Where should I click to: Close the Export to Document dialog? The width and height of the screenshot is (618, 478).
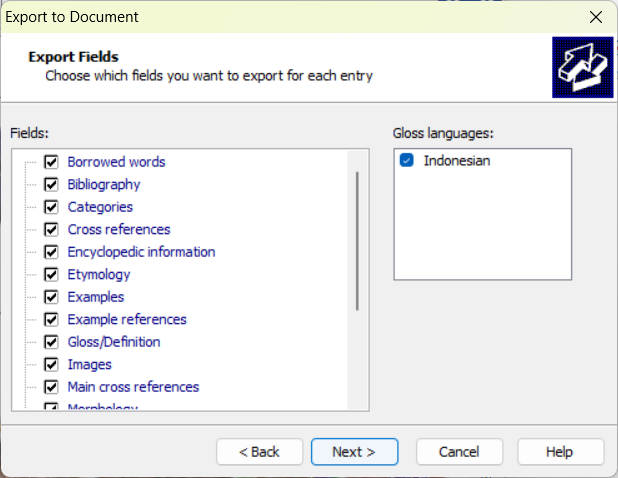[596, 17]
